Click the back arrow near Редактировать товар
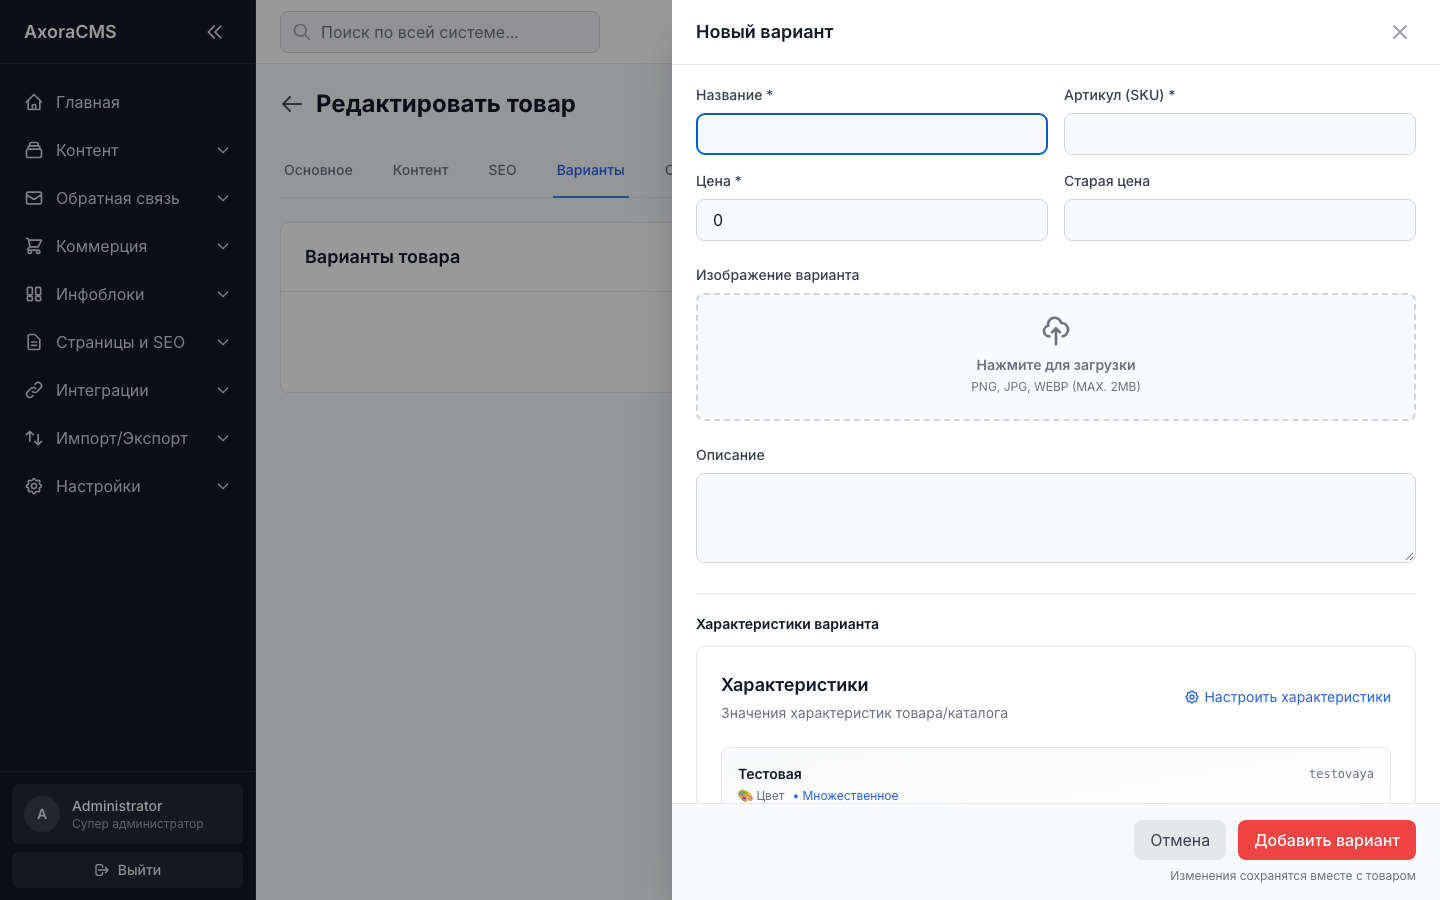 coord(292,104)
